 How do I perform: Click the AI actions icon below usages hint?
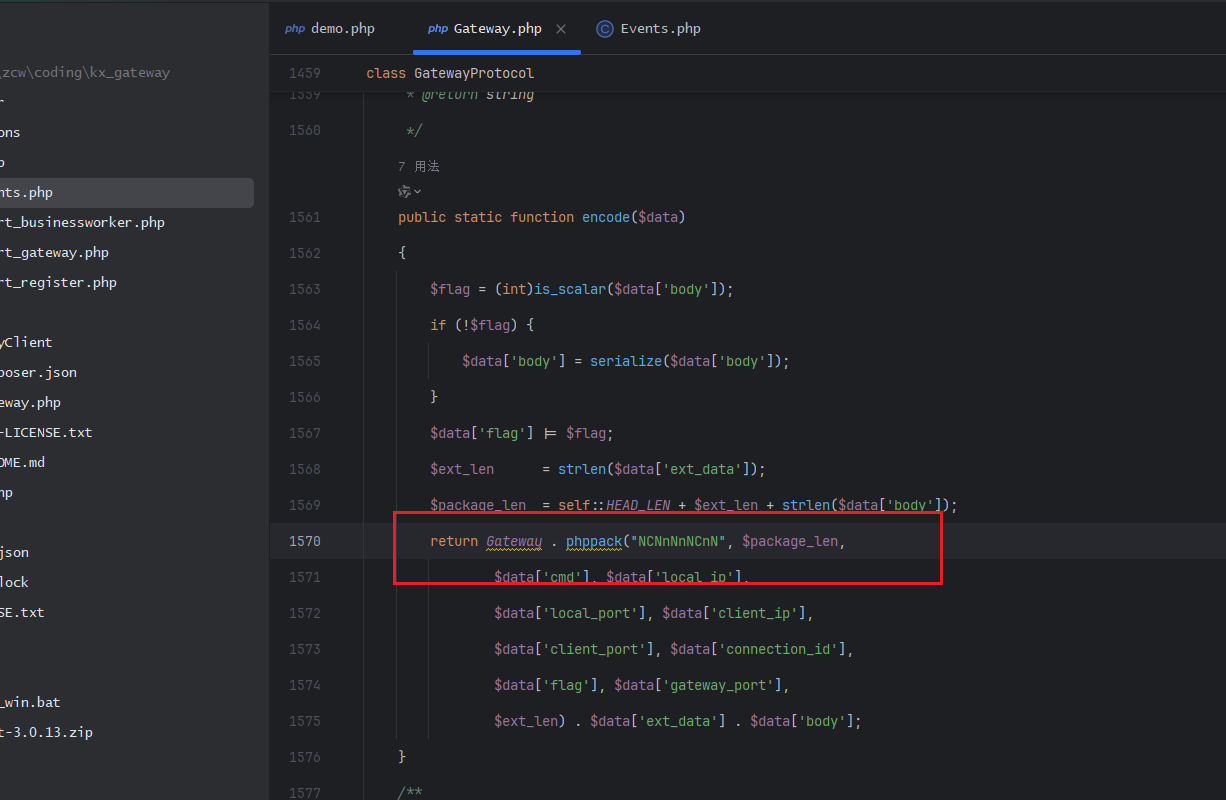[404, 191]
